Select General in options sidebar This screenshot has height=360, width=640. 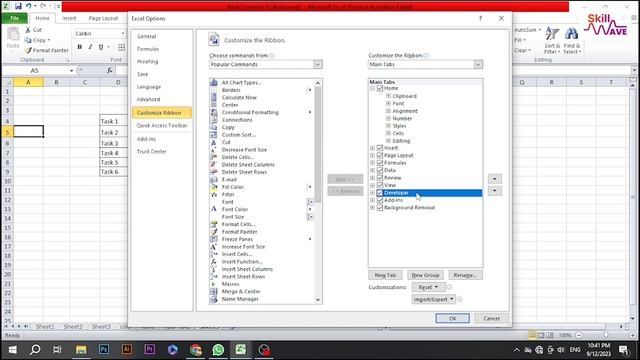point(147,36)
